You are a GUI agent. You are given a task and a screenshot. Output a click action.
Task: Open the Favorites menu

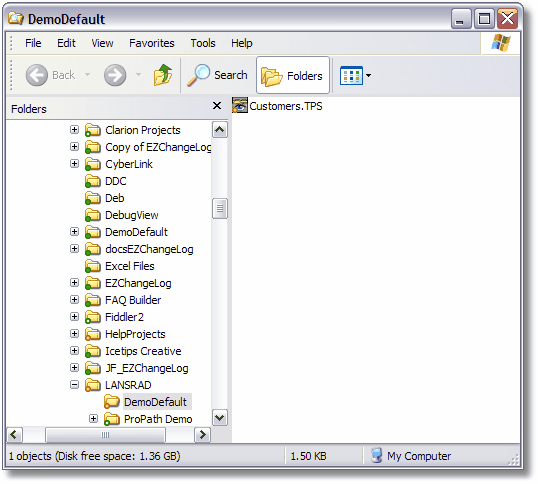[152, 43]
